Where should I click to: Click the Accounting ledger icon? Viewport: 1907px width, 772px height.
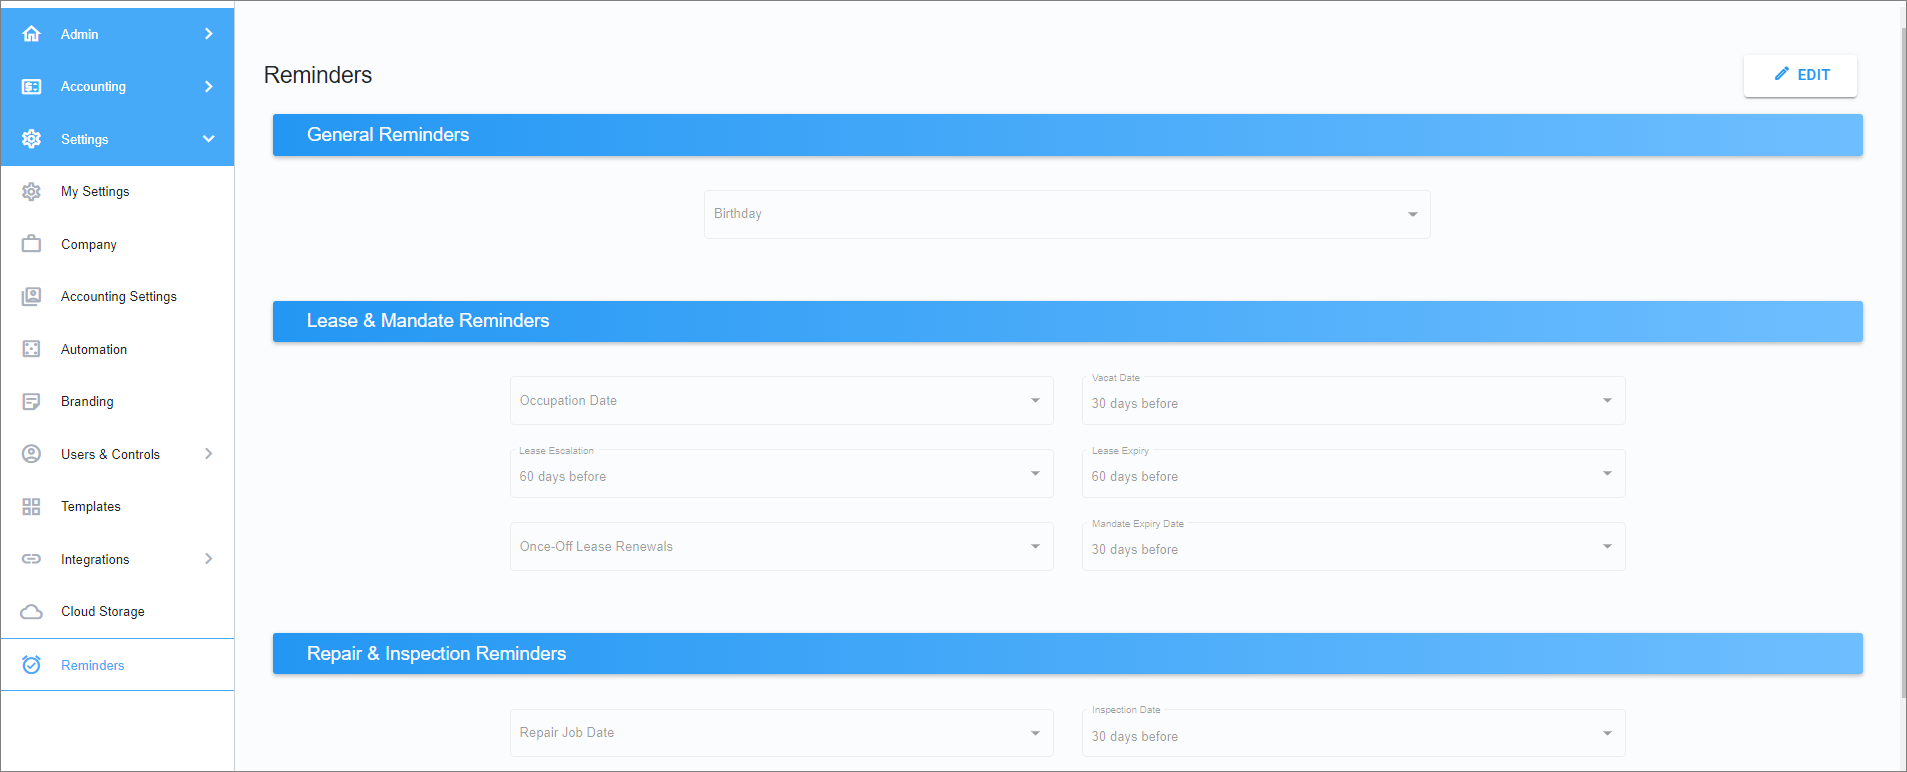click(x=31, y=87)
